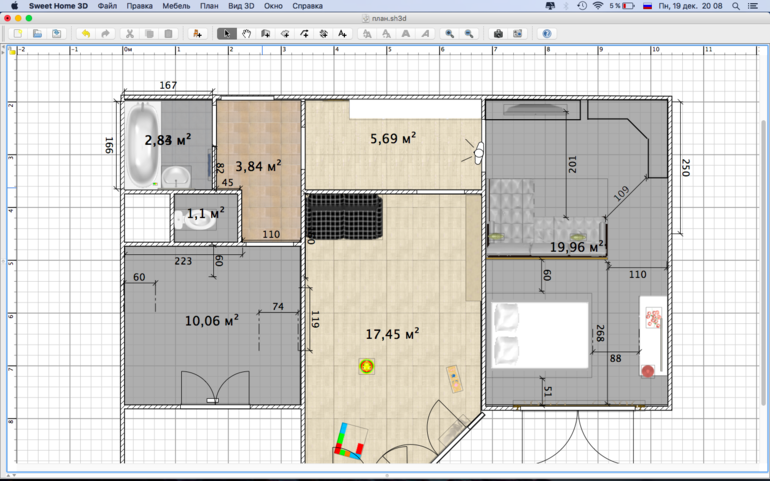Click the Open file toolbar icon

37,34
